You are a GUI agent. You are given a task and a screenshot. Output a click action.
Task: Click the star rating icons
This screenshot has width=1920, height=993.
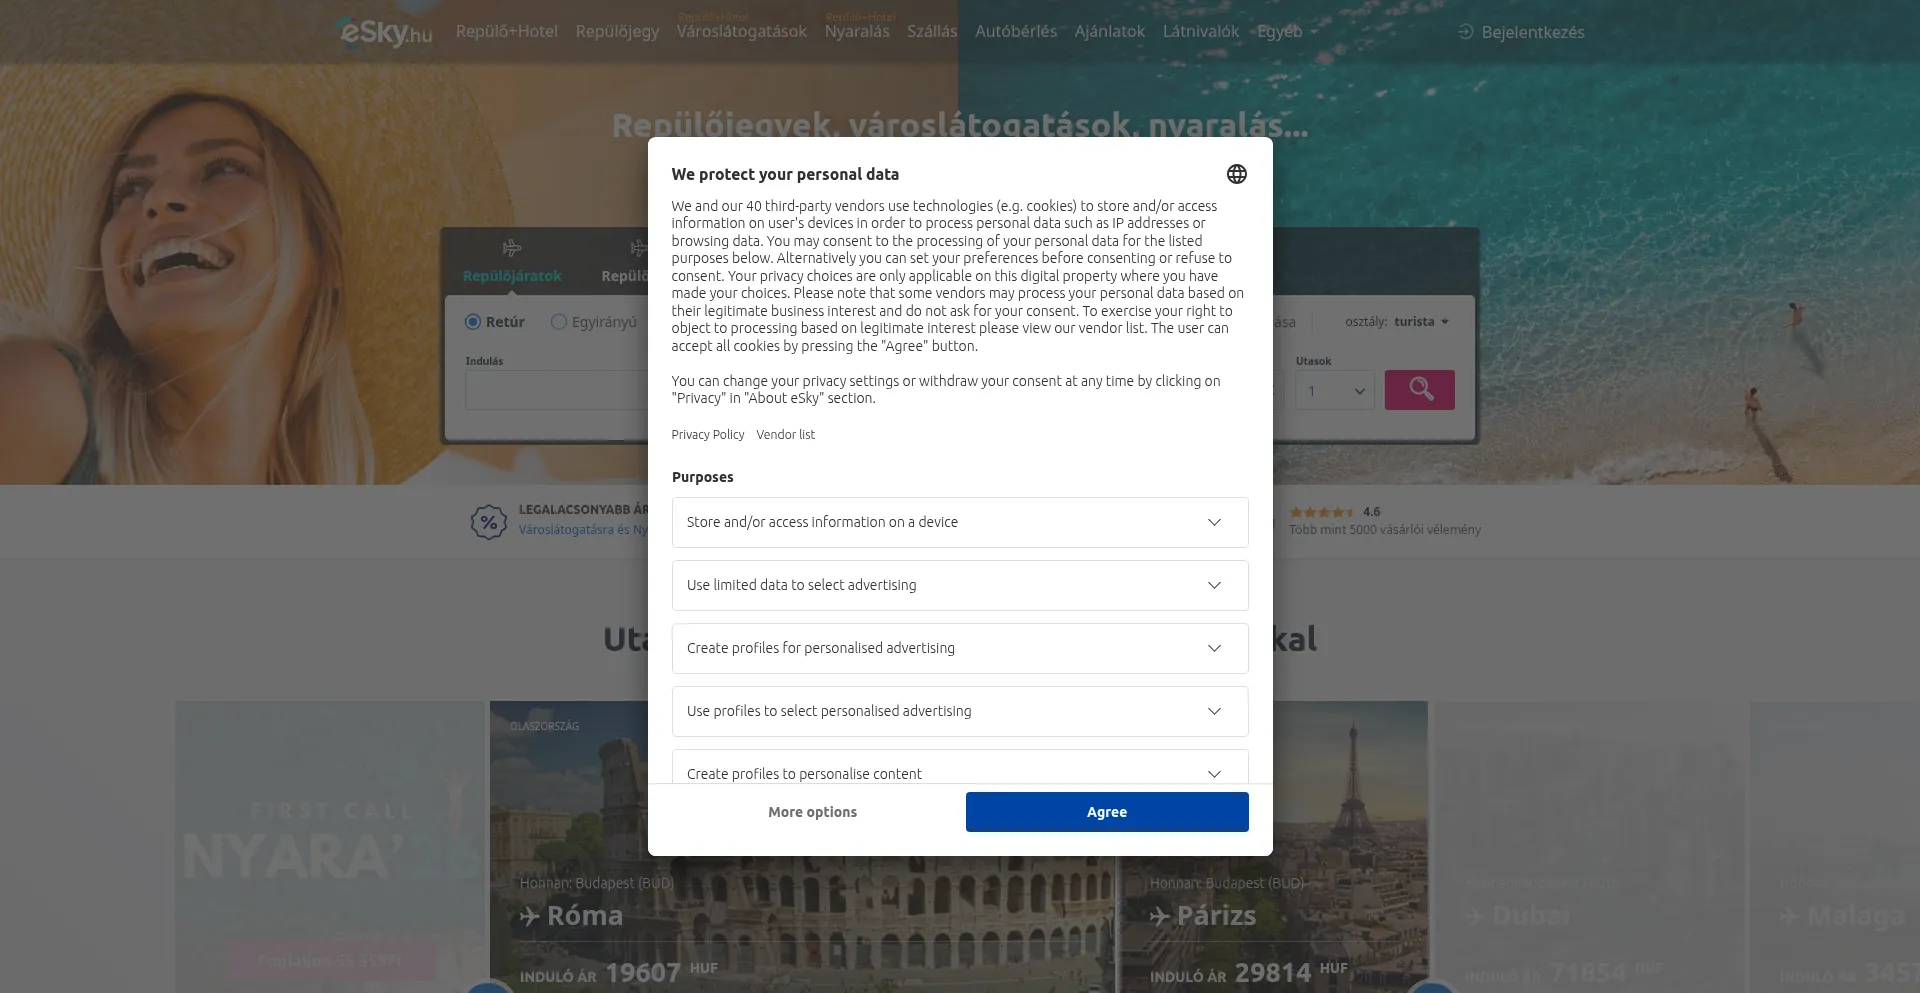[1321, 512]
